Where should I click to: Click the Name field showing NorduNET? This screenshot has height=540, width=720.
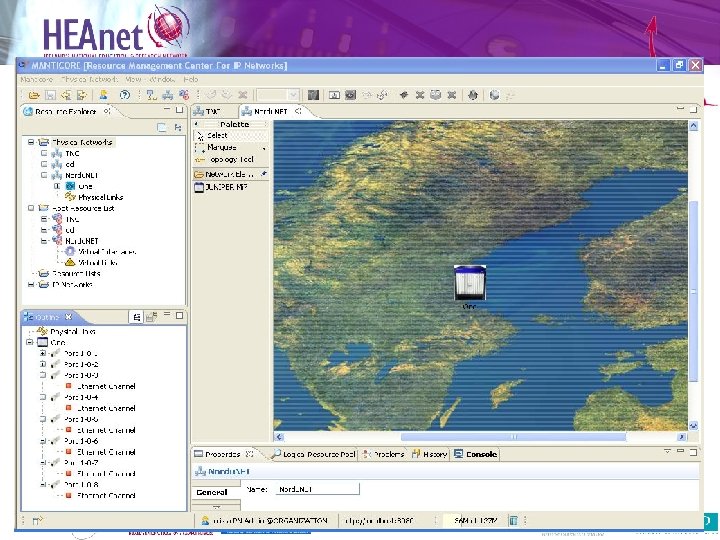click(x=316, y=489)
